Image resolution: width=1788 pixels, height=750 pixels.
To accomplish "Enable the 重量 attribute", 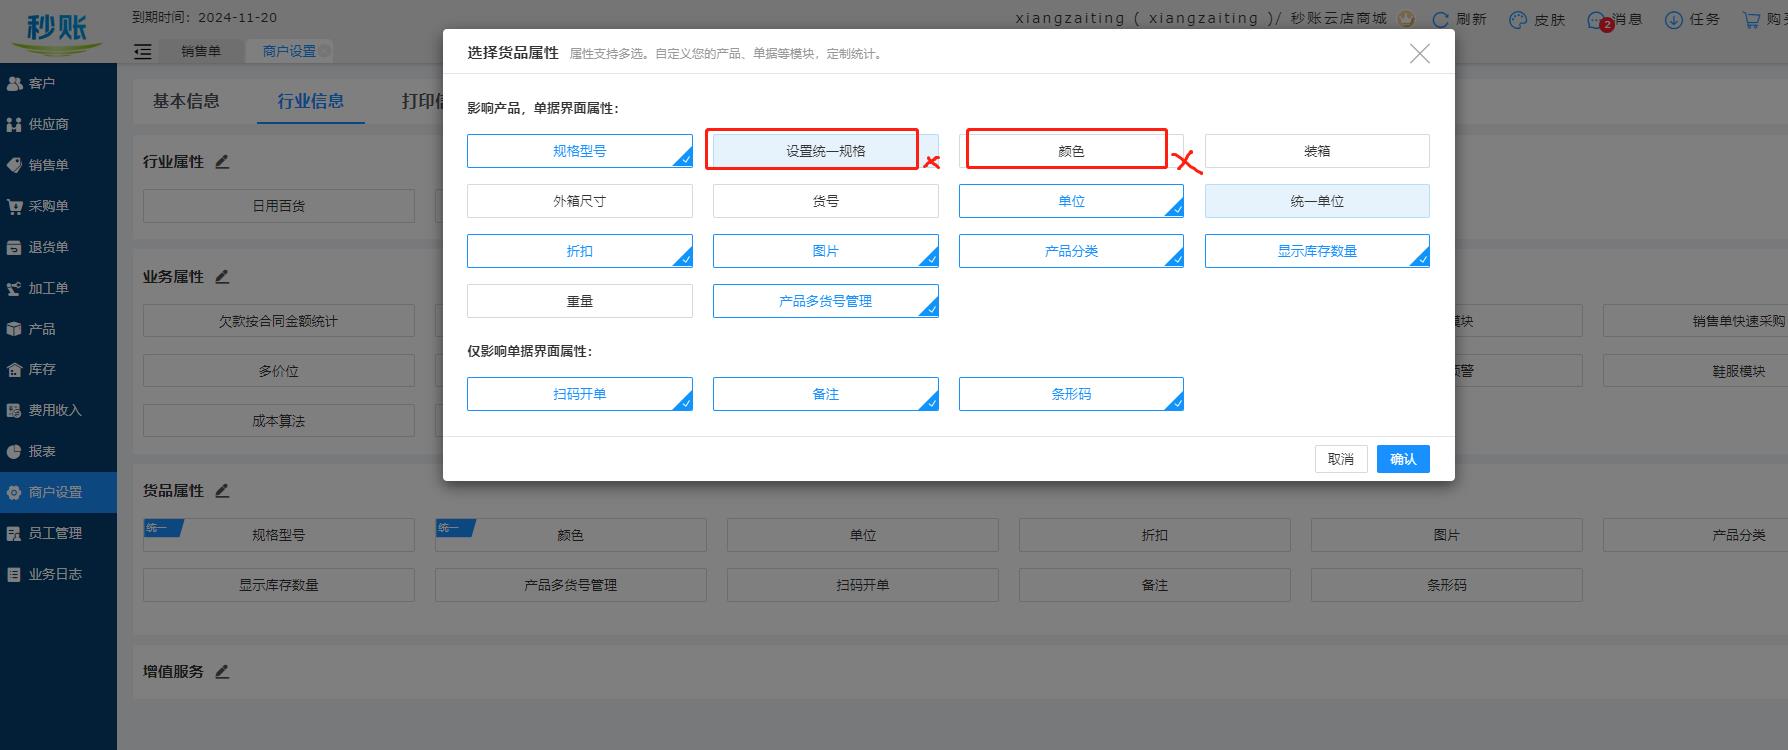I will click(580, 301).
